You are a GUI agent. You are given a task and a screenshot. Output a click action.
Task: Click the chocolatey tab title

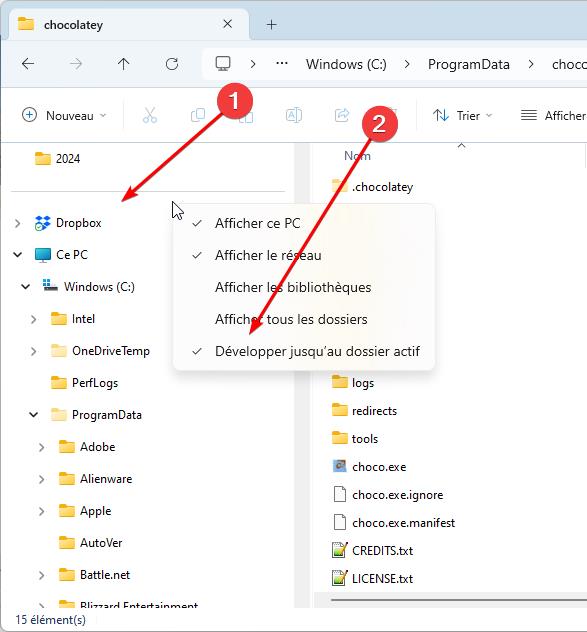pos(73,25)
